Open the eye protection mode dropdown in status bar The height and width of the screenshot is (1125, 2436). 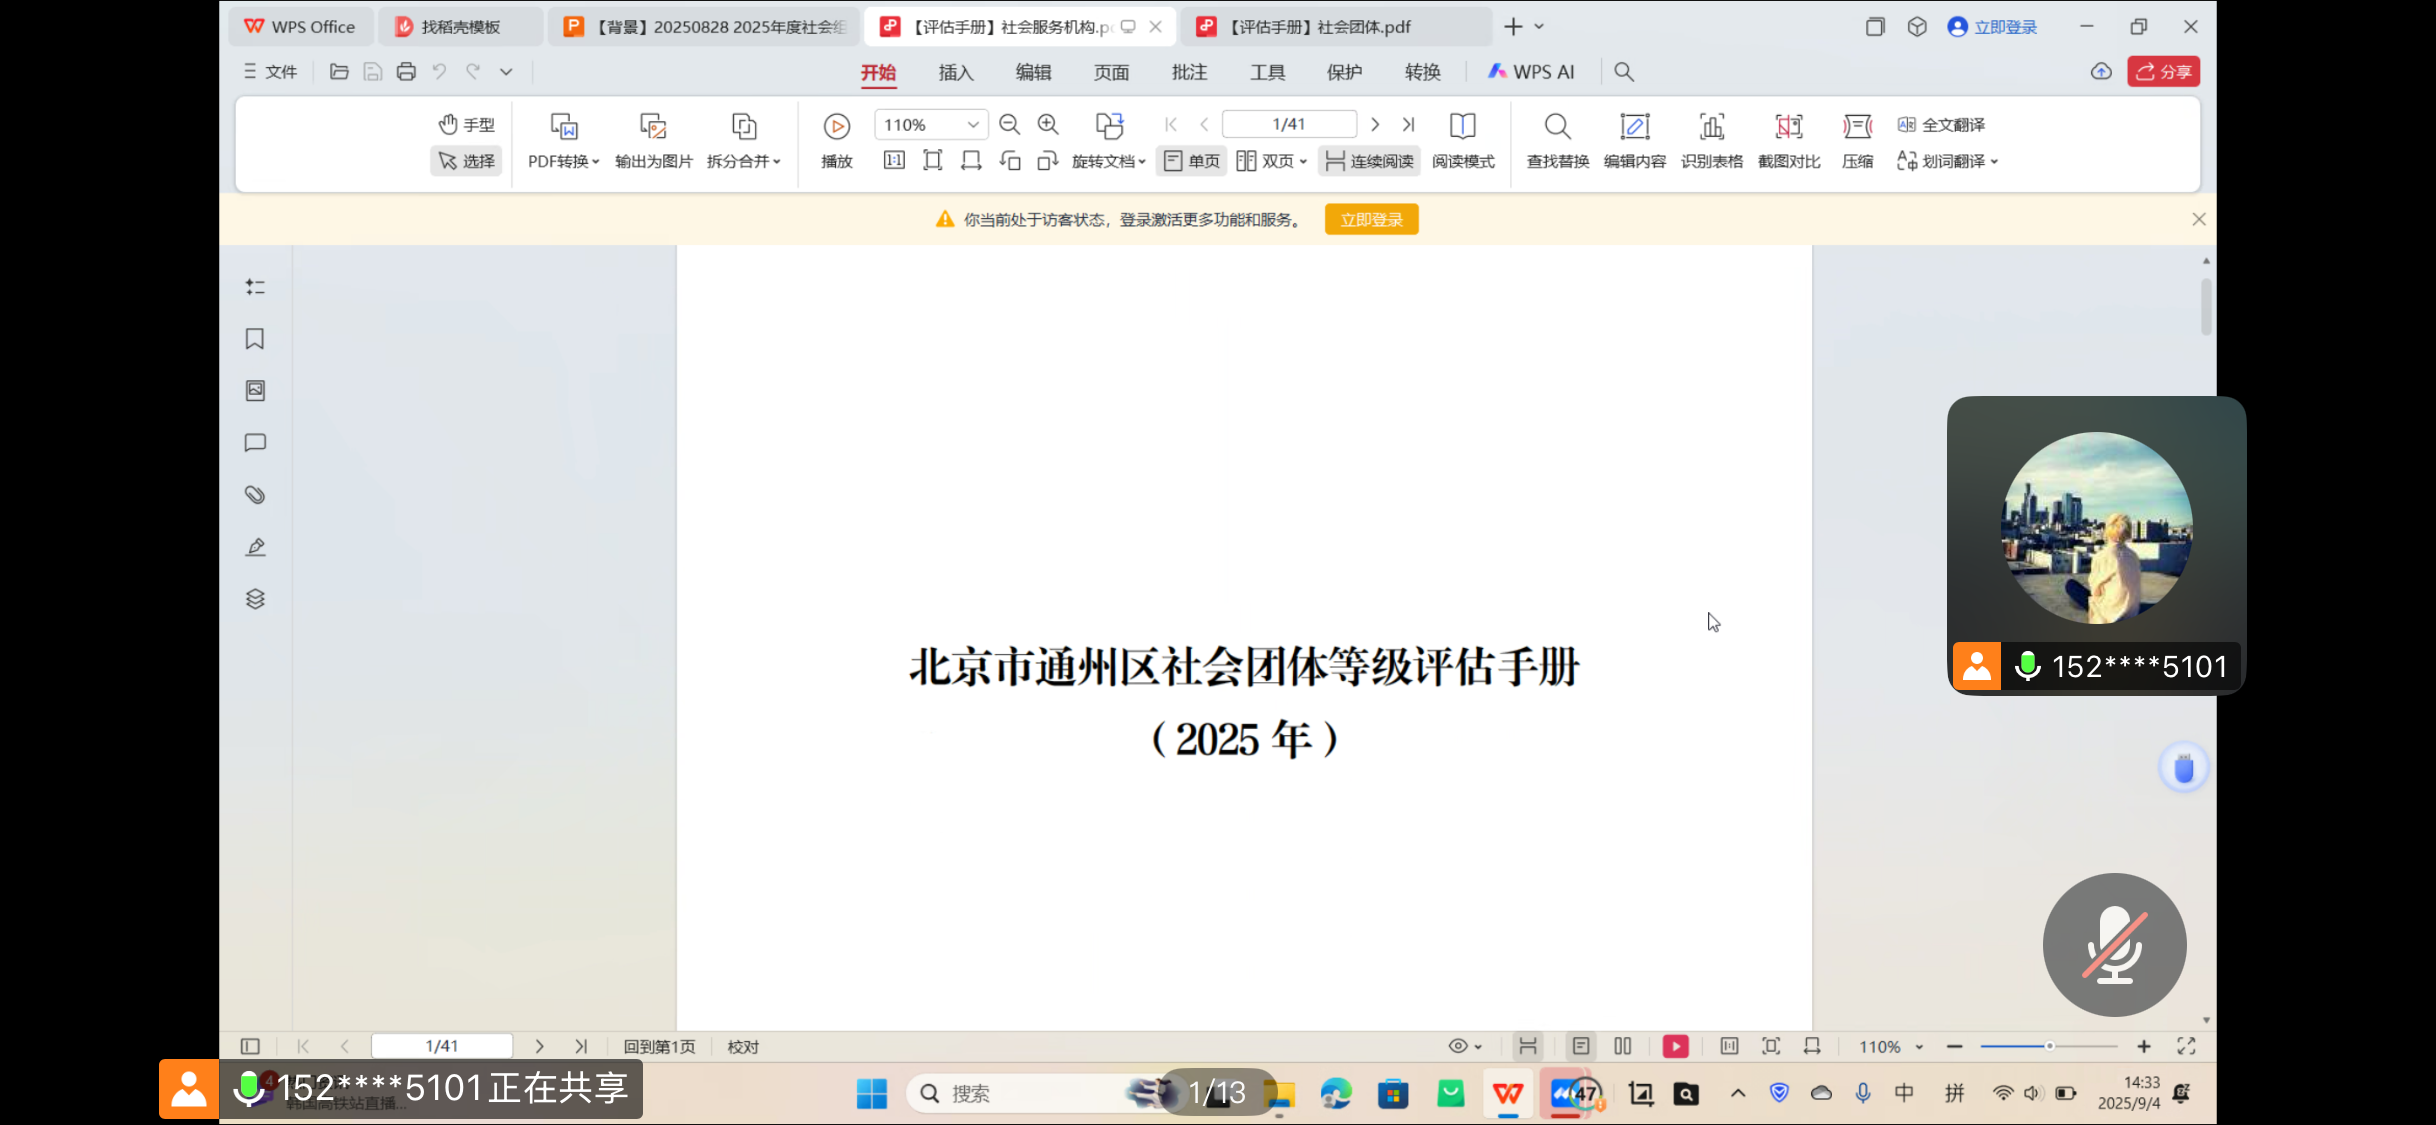point(1465,1047)
